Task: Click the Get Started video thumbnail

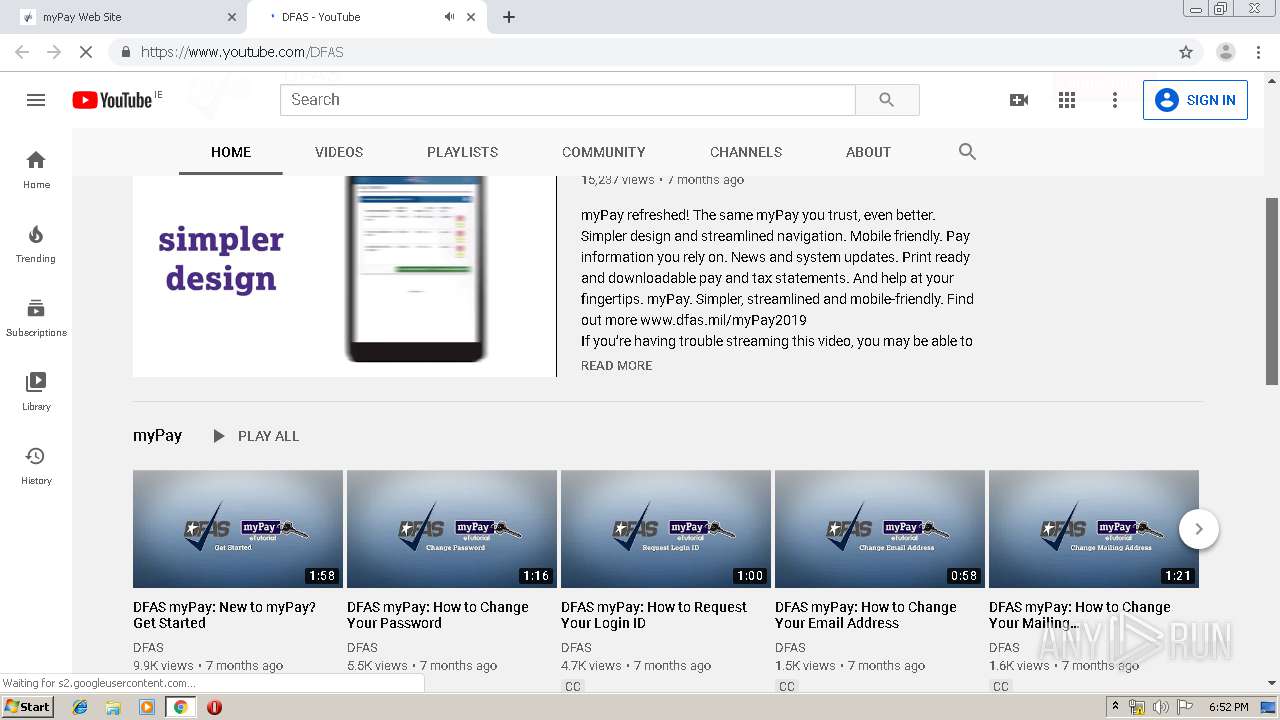Action: point(238,528)
